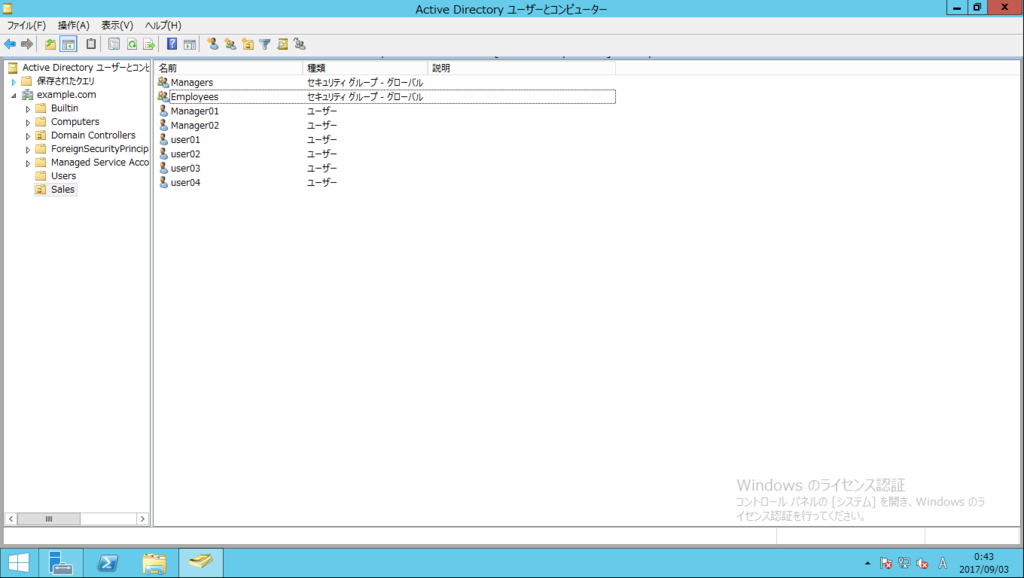Click the add-to-group toolbar icon
The width and height of the screenshot is (1024, 578).
[x=300, y=44]
